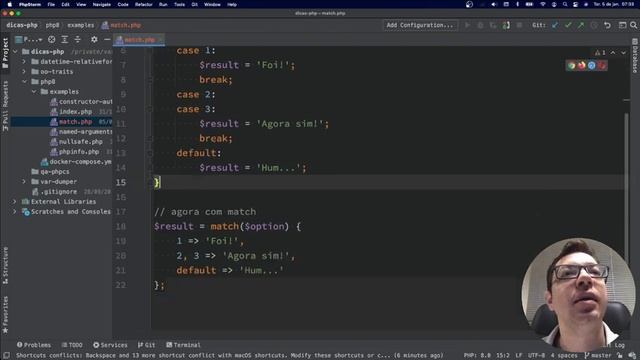Select index.php in project tree

coord(76,111)
